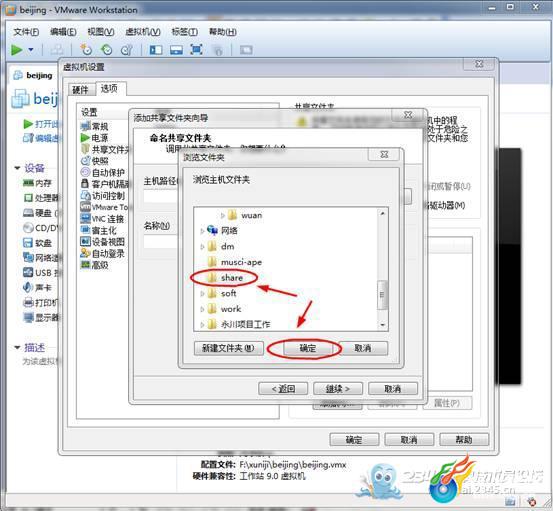This screenshot has width=553, height=511.
Task: Collapse the 设备 section
Action: 17,168
